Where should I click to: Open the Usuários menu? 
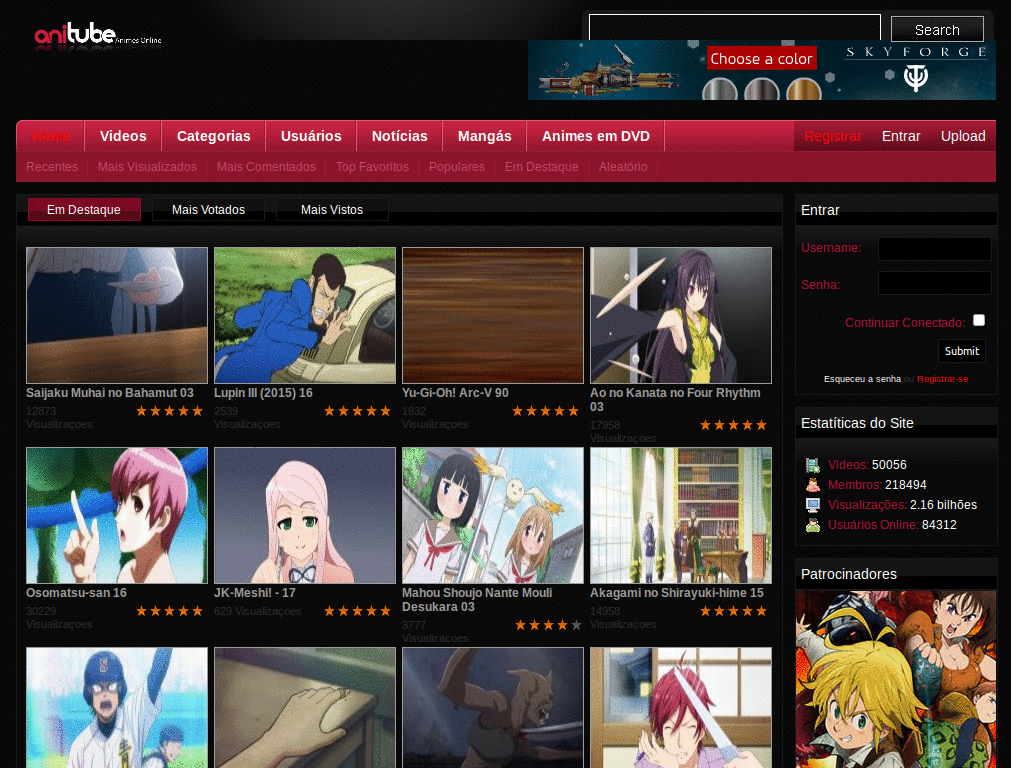(311, 136)
